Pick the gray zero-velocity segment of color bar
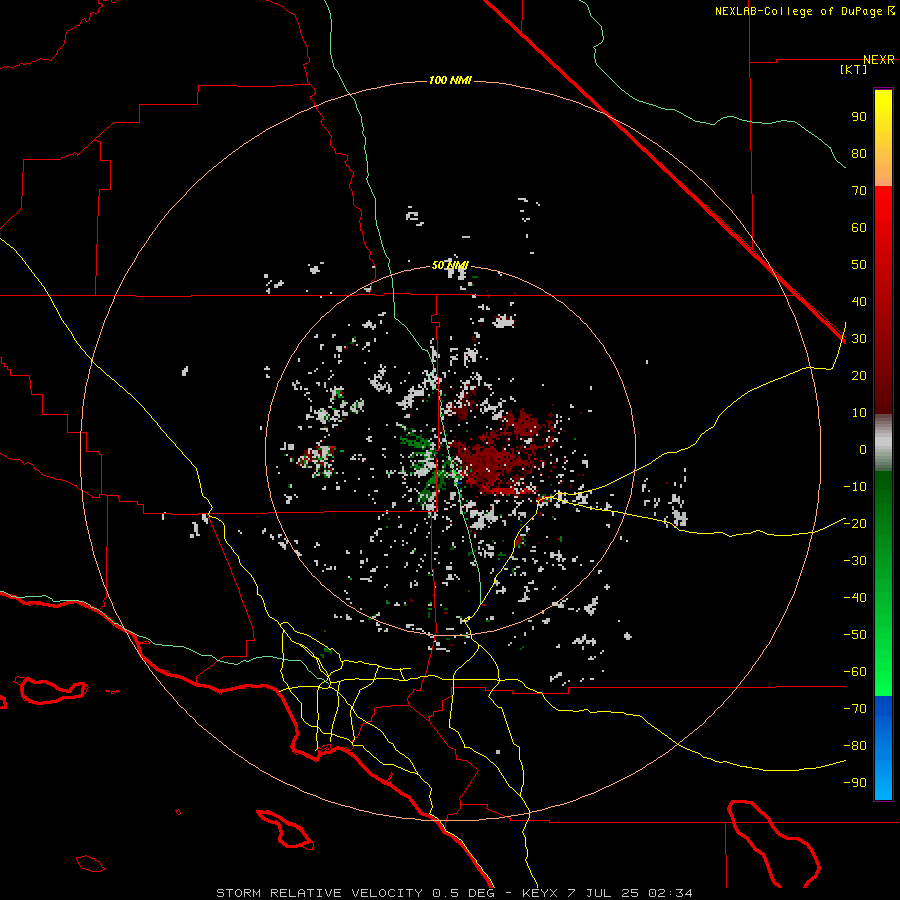The height and width of the screenshot is (900, 900). coord(883,443)
